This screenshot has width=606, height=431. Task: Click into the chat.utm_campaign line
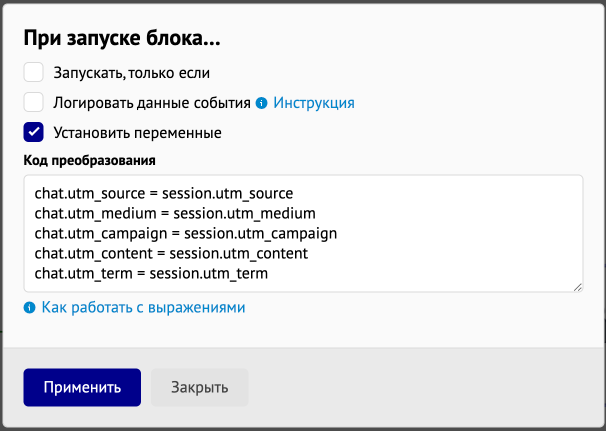(x=186, y=233)
